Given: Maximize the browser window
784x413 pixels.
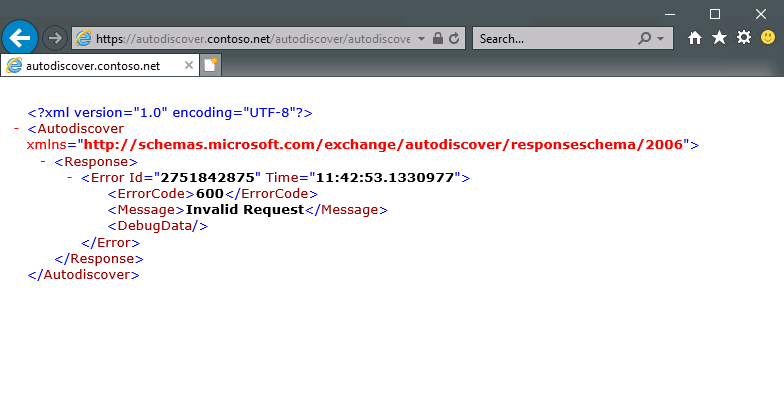Looking at the screenshot, I should 715,14.
